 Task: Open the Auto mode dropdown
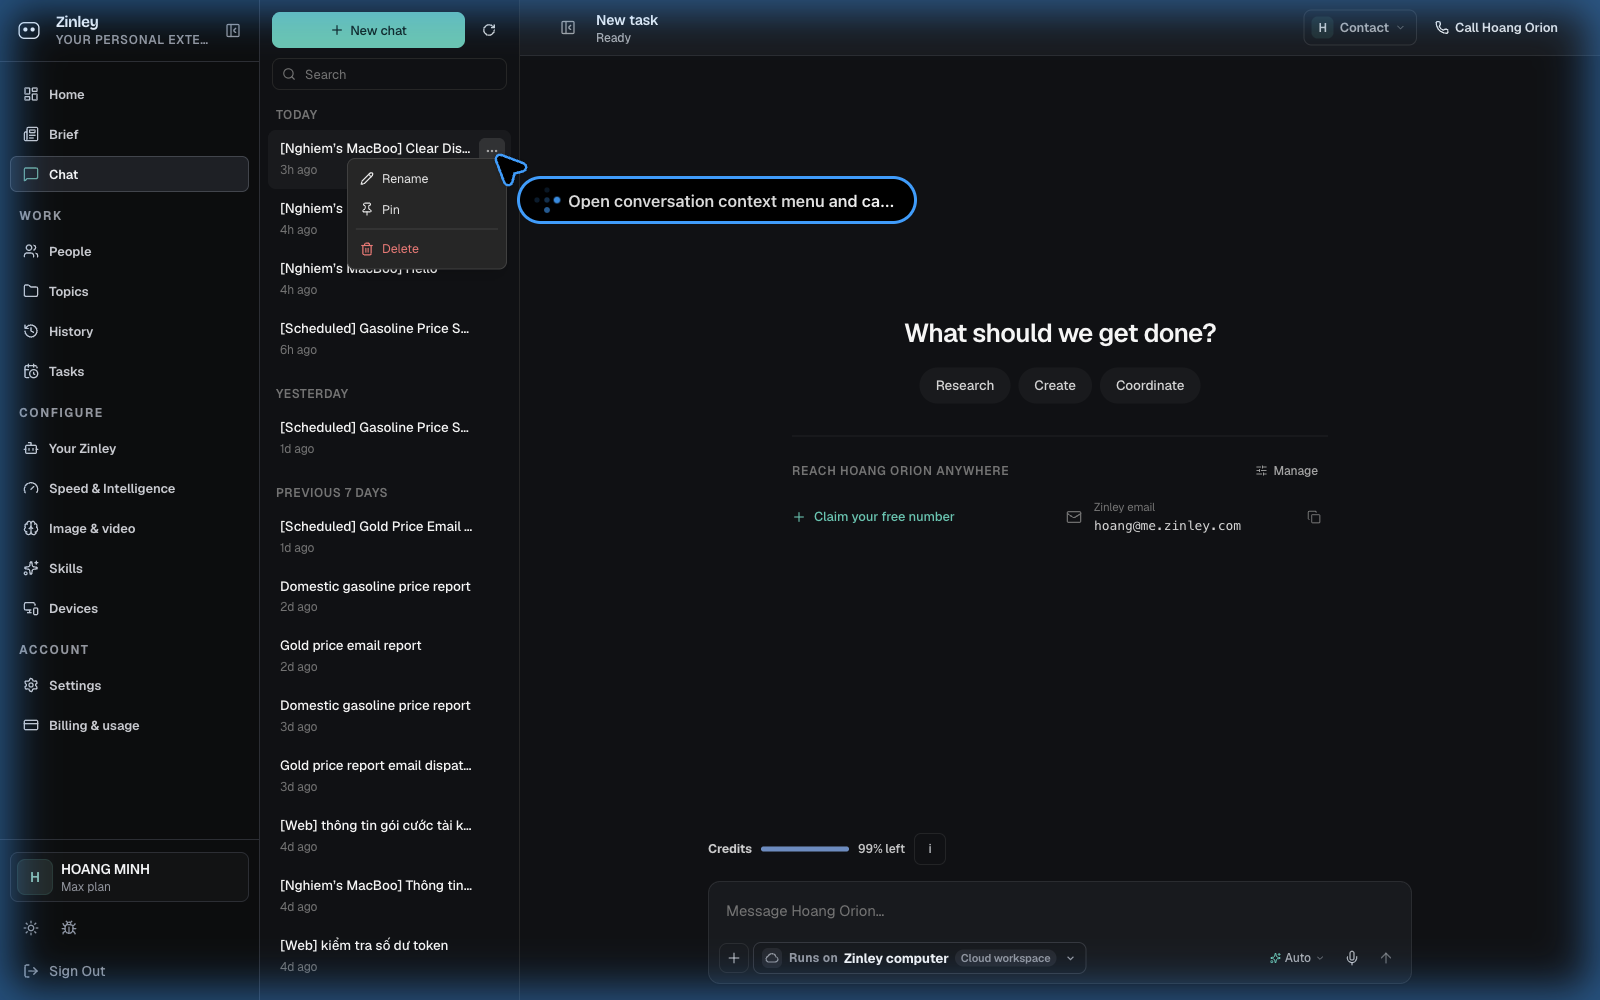point(1297,958)
